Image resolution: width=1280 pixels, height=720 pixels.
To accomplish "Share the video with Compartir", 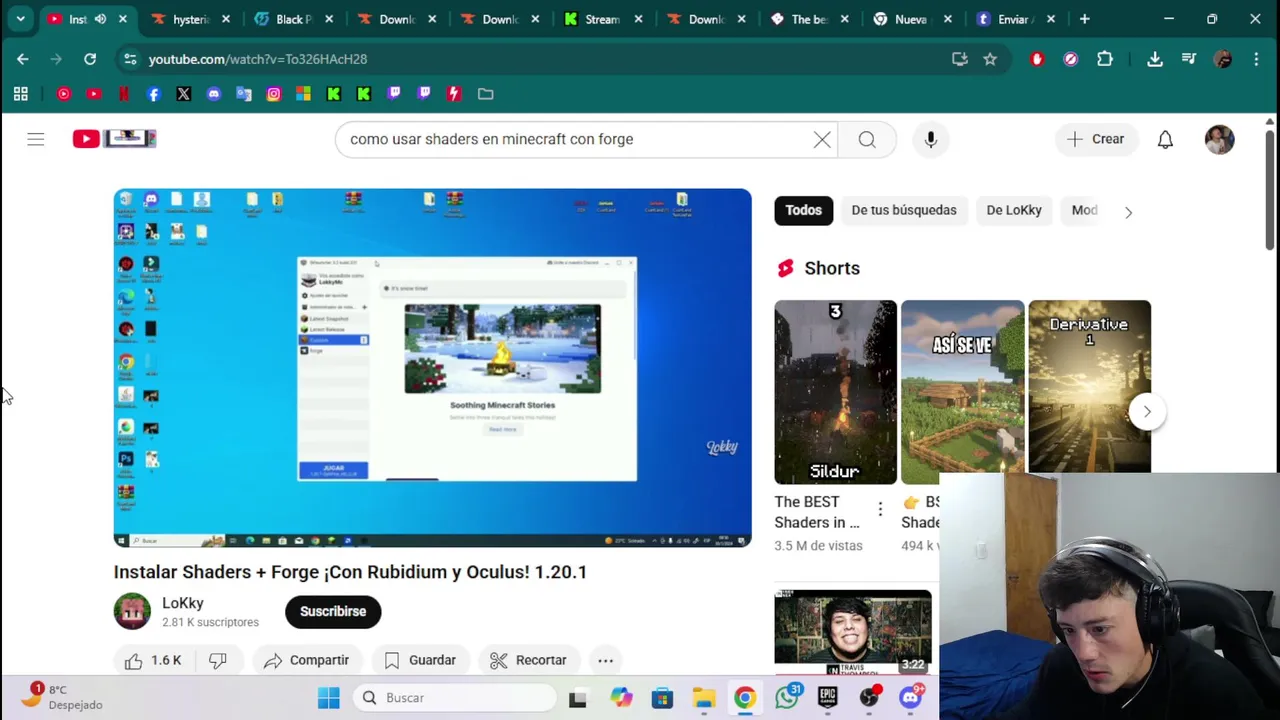I will [x=306, y=660].
